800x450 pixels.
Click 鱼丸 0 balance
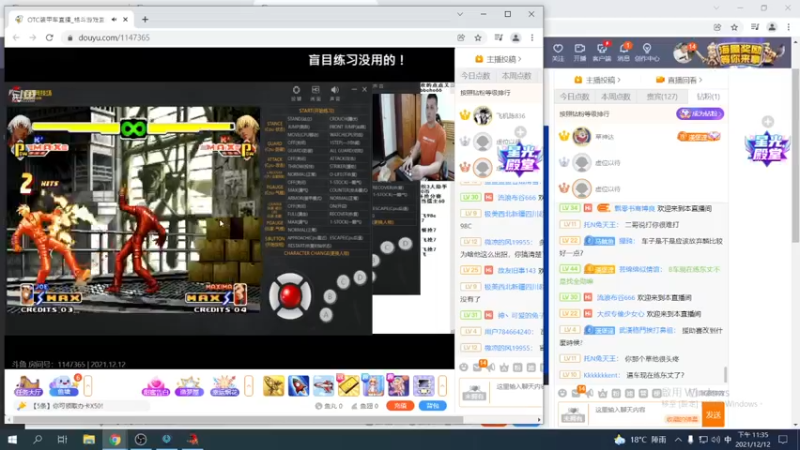point(329,406)
